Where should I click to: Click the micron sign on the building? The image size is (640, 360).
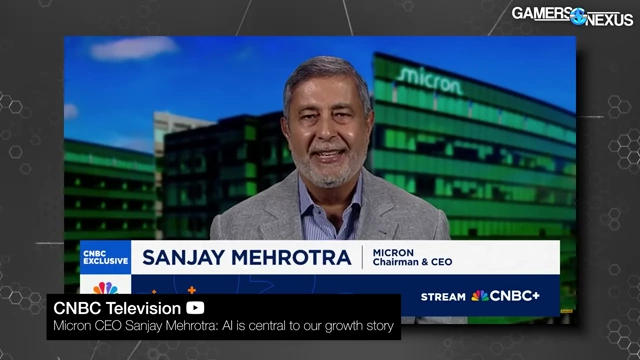pos(429,80)
